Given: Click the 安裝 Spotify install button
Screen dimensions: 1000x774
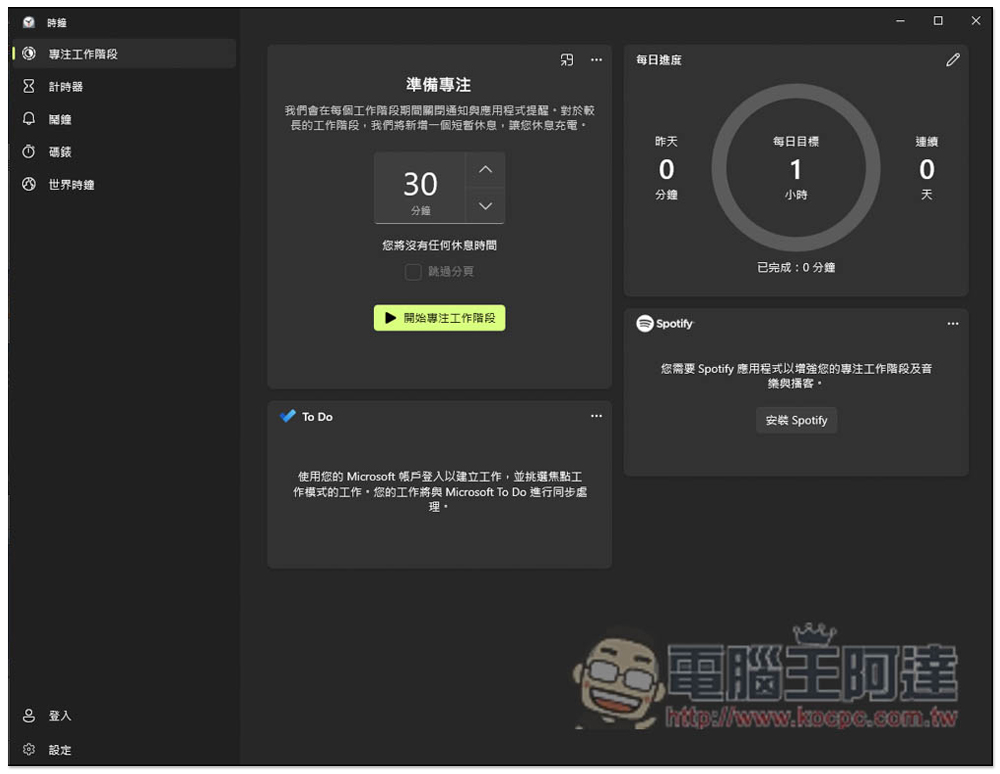Looking at the screenshot, I should [796, 420].
